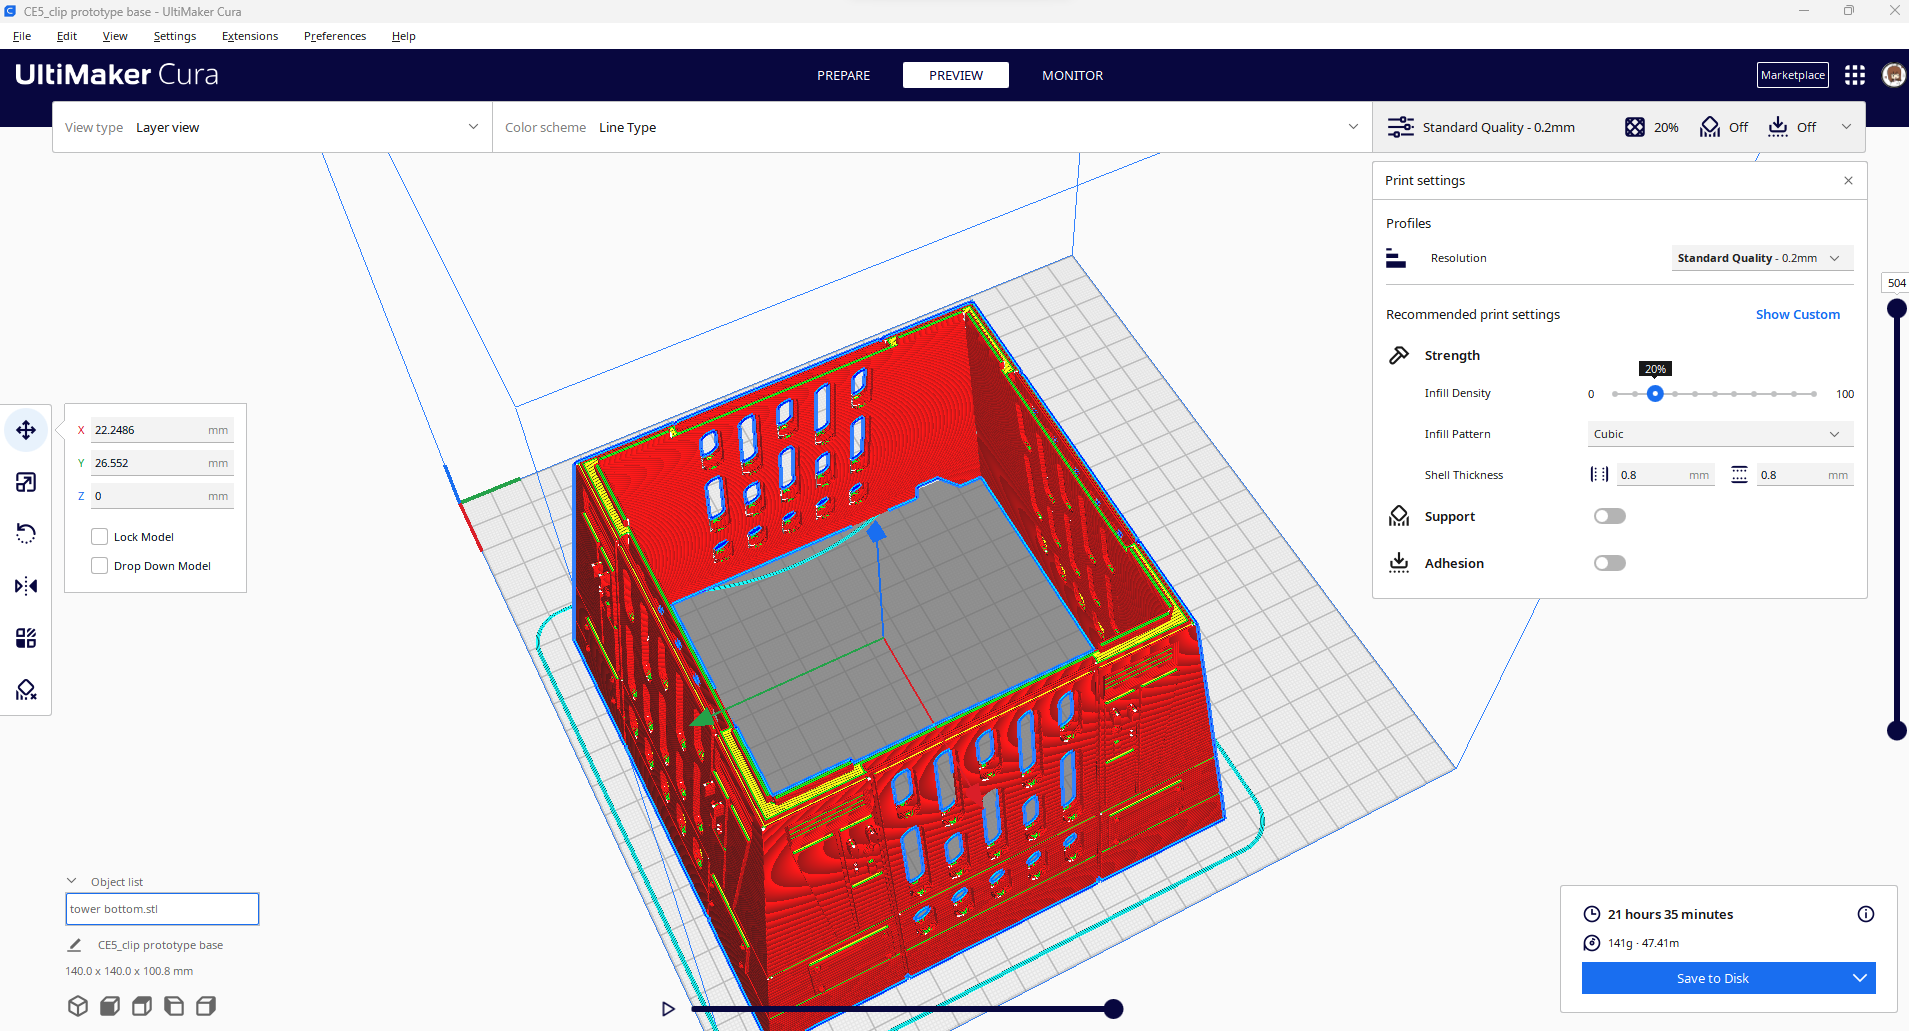This screenshot has width=1909, height=1031.
Task: Select the Mirror tool
Action: pos(25,586)
